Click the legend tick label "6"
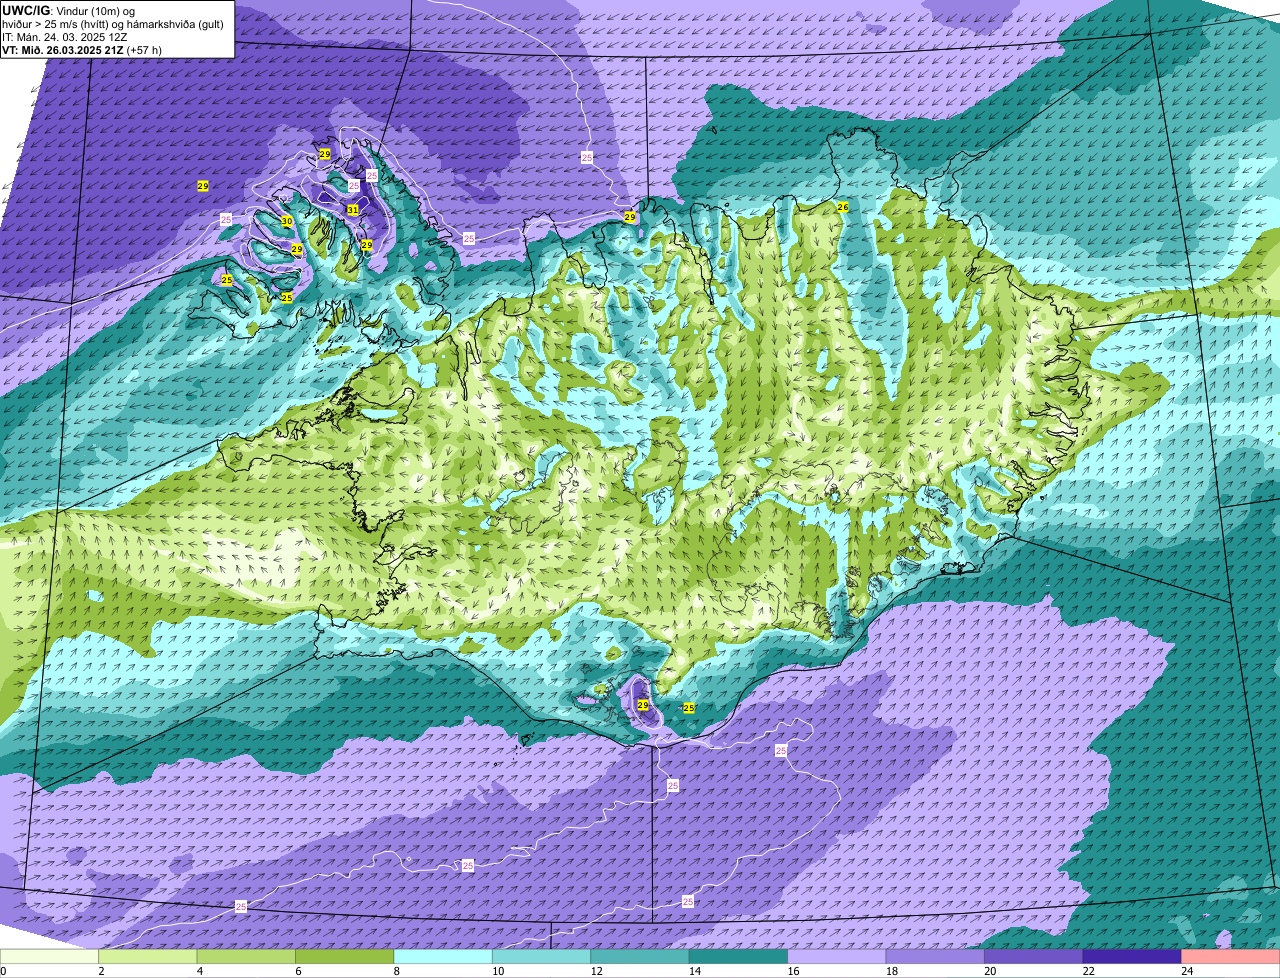This screenshot has height=978, width=1280. [x=298, y=971]
